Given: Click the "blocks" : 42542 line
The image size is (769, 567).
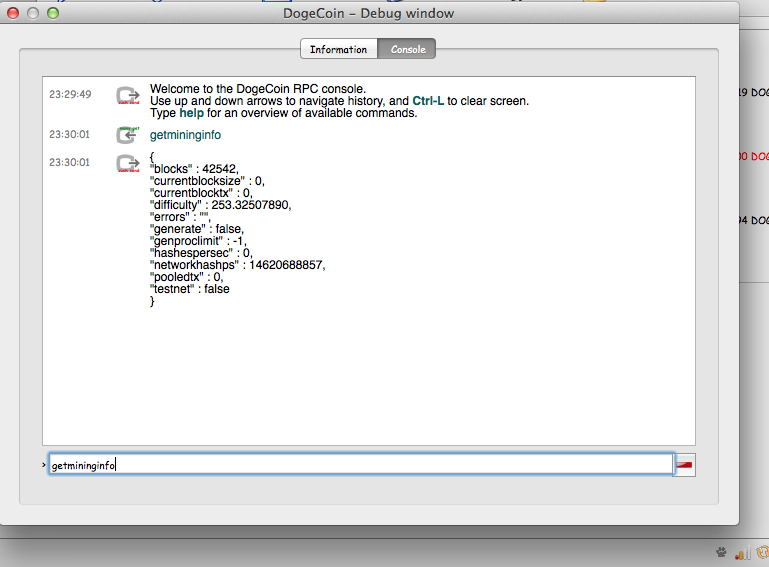Looking at the screenshot, I should tap(194, 169).
